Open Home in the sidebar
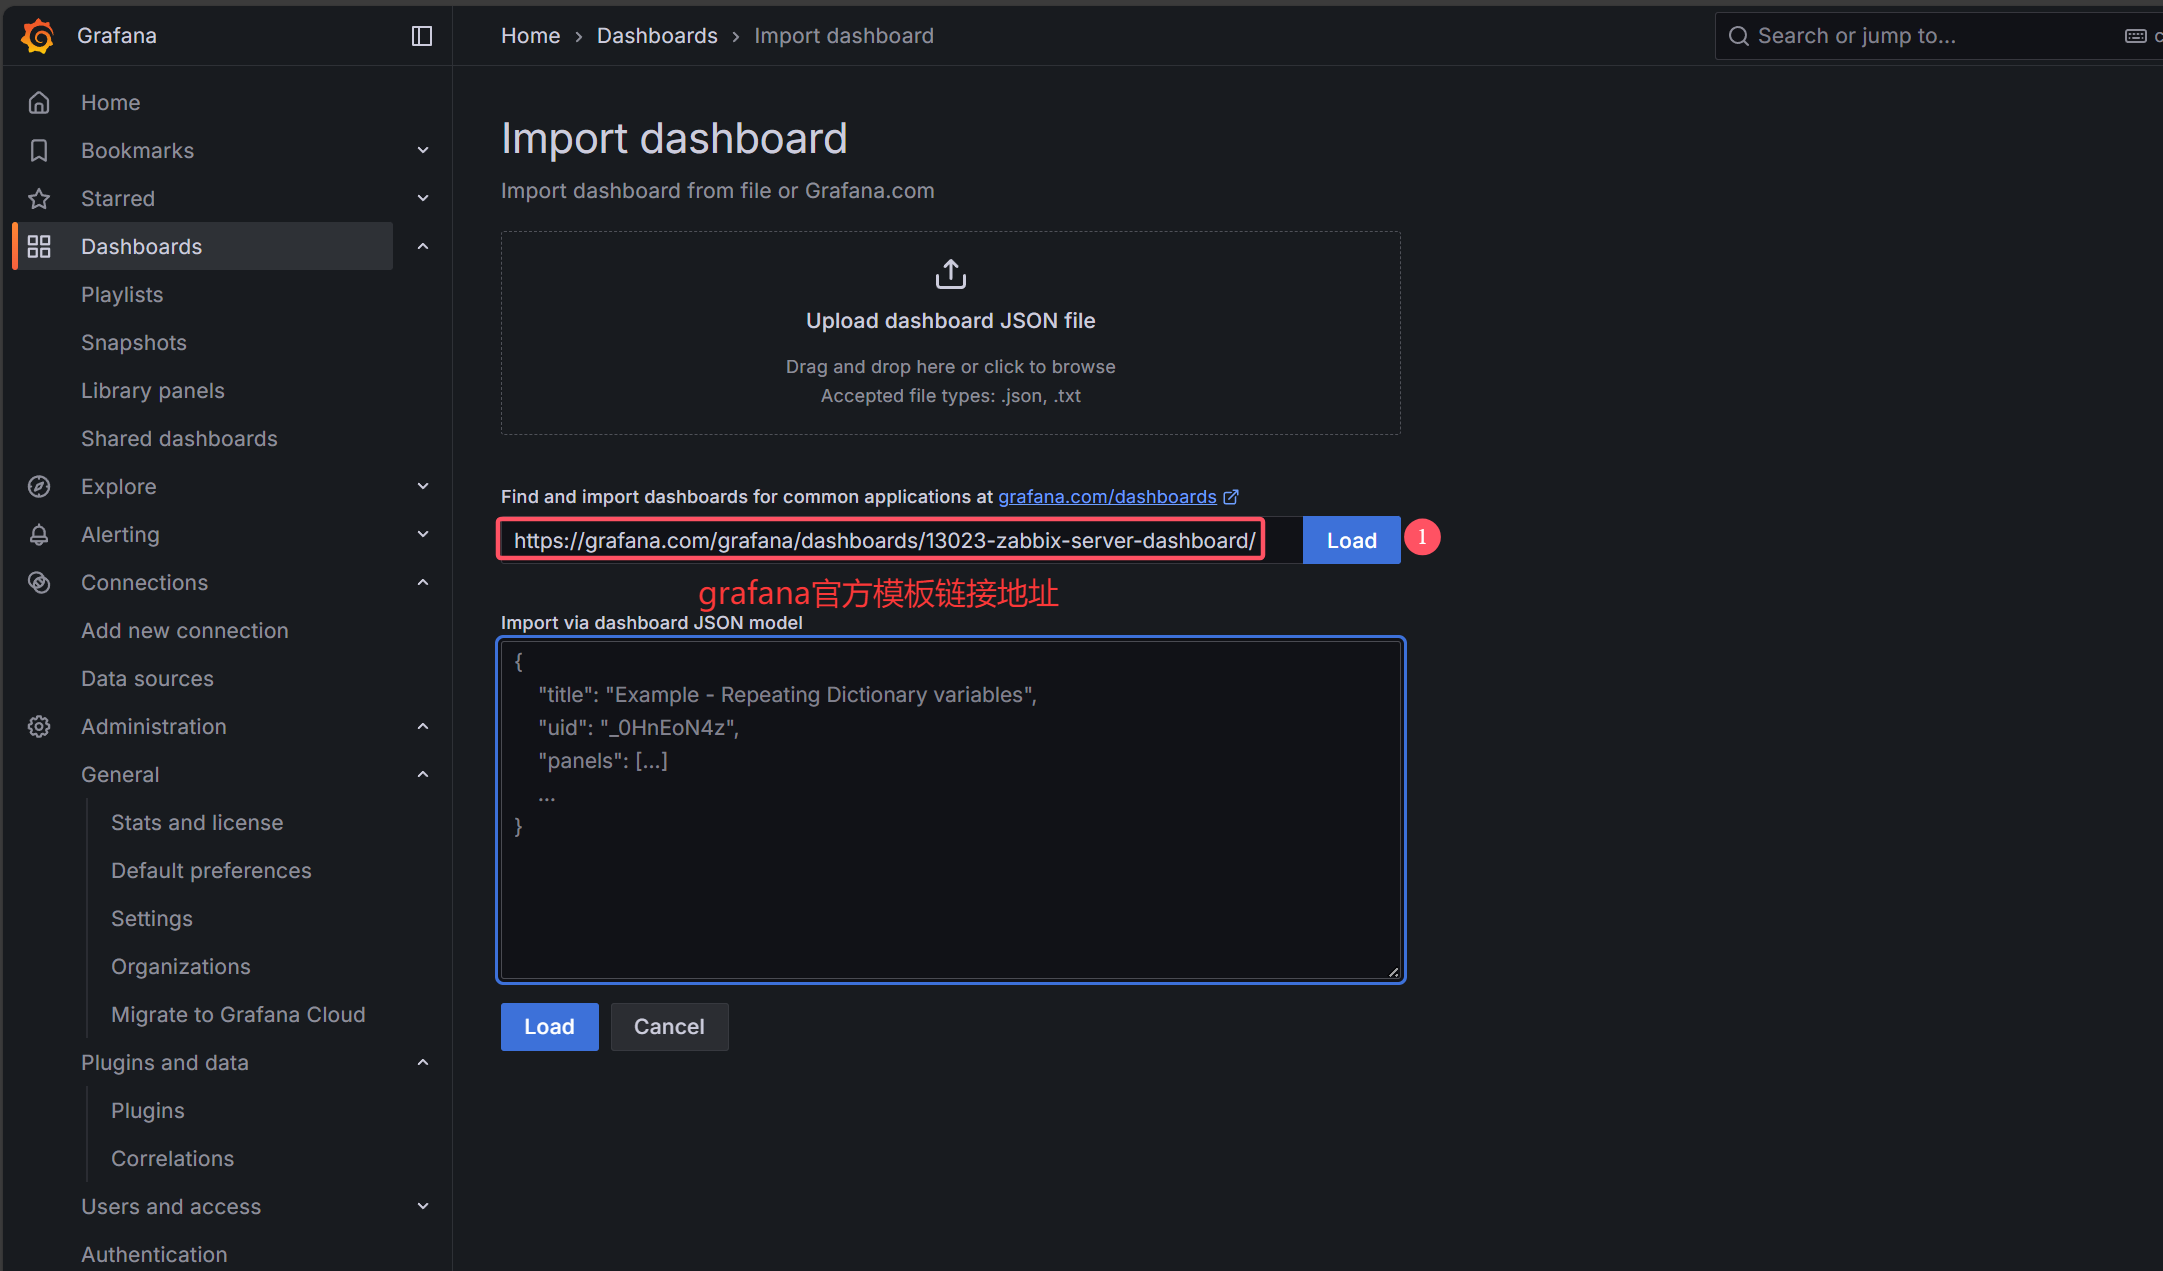This screenshot has height=1271, width=2163. click(x=110, y=103)
